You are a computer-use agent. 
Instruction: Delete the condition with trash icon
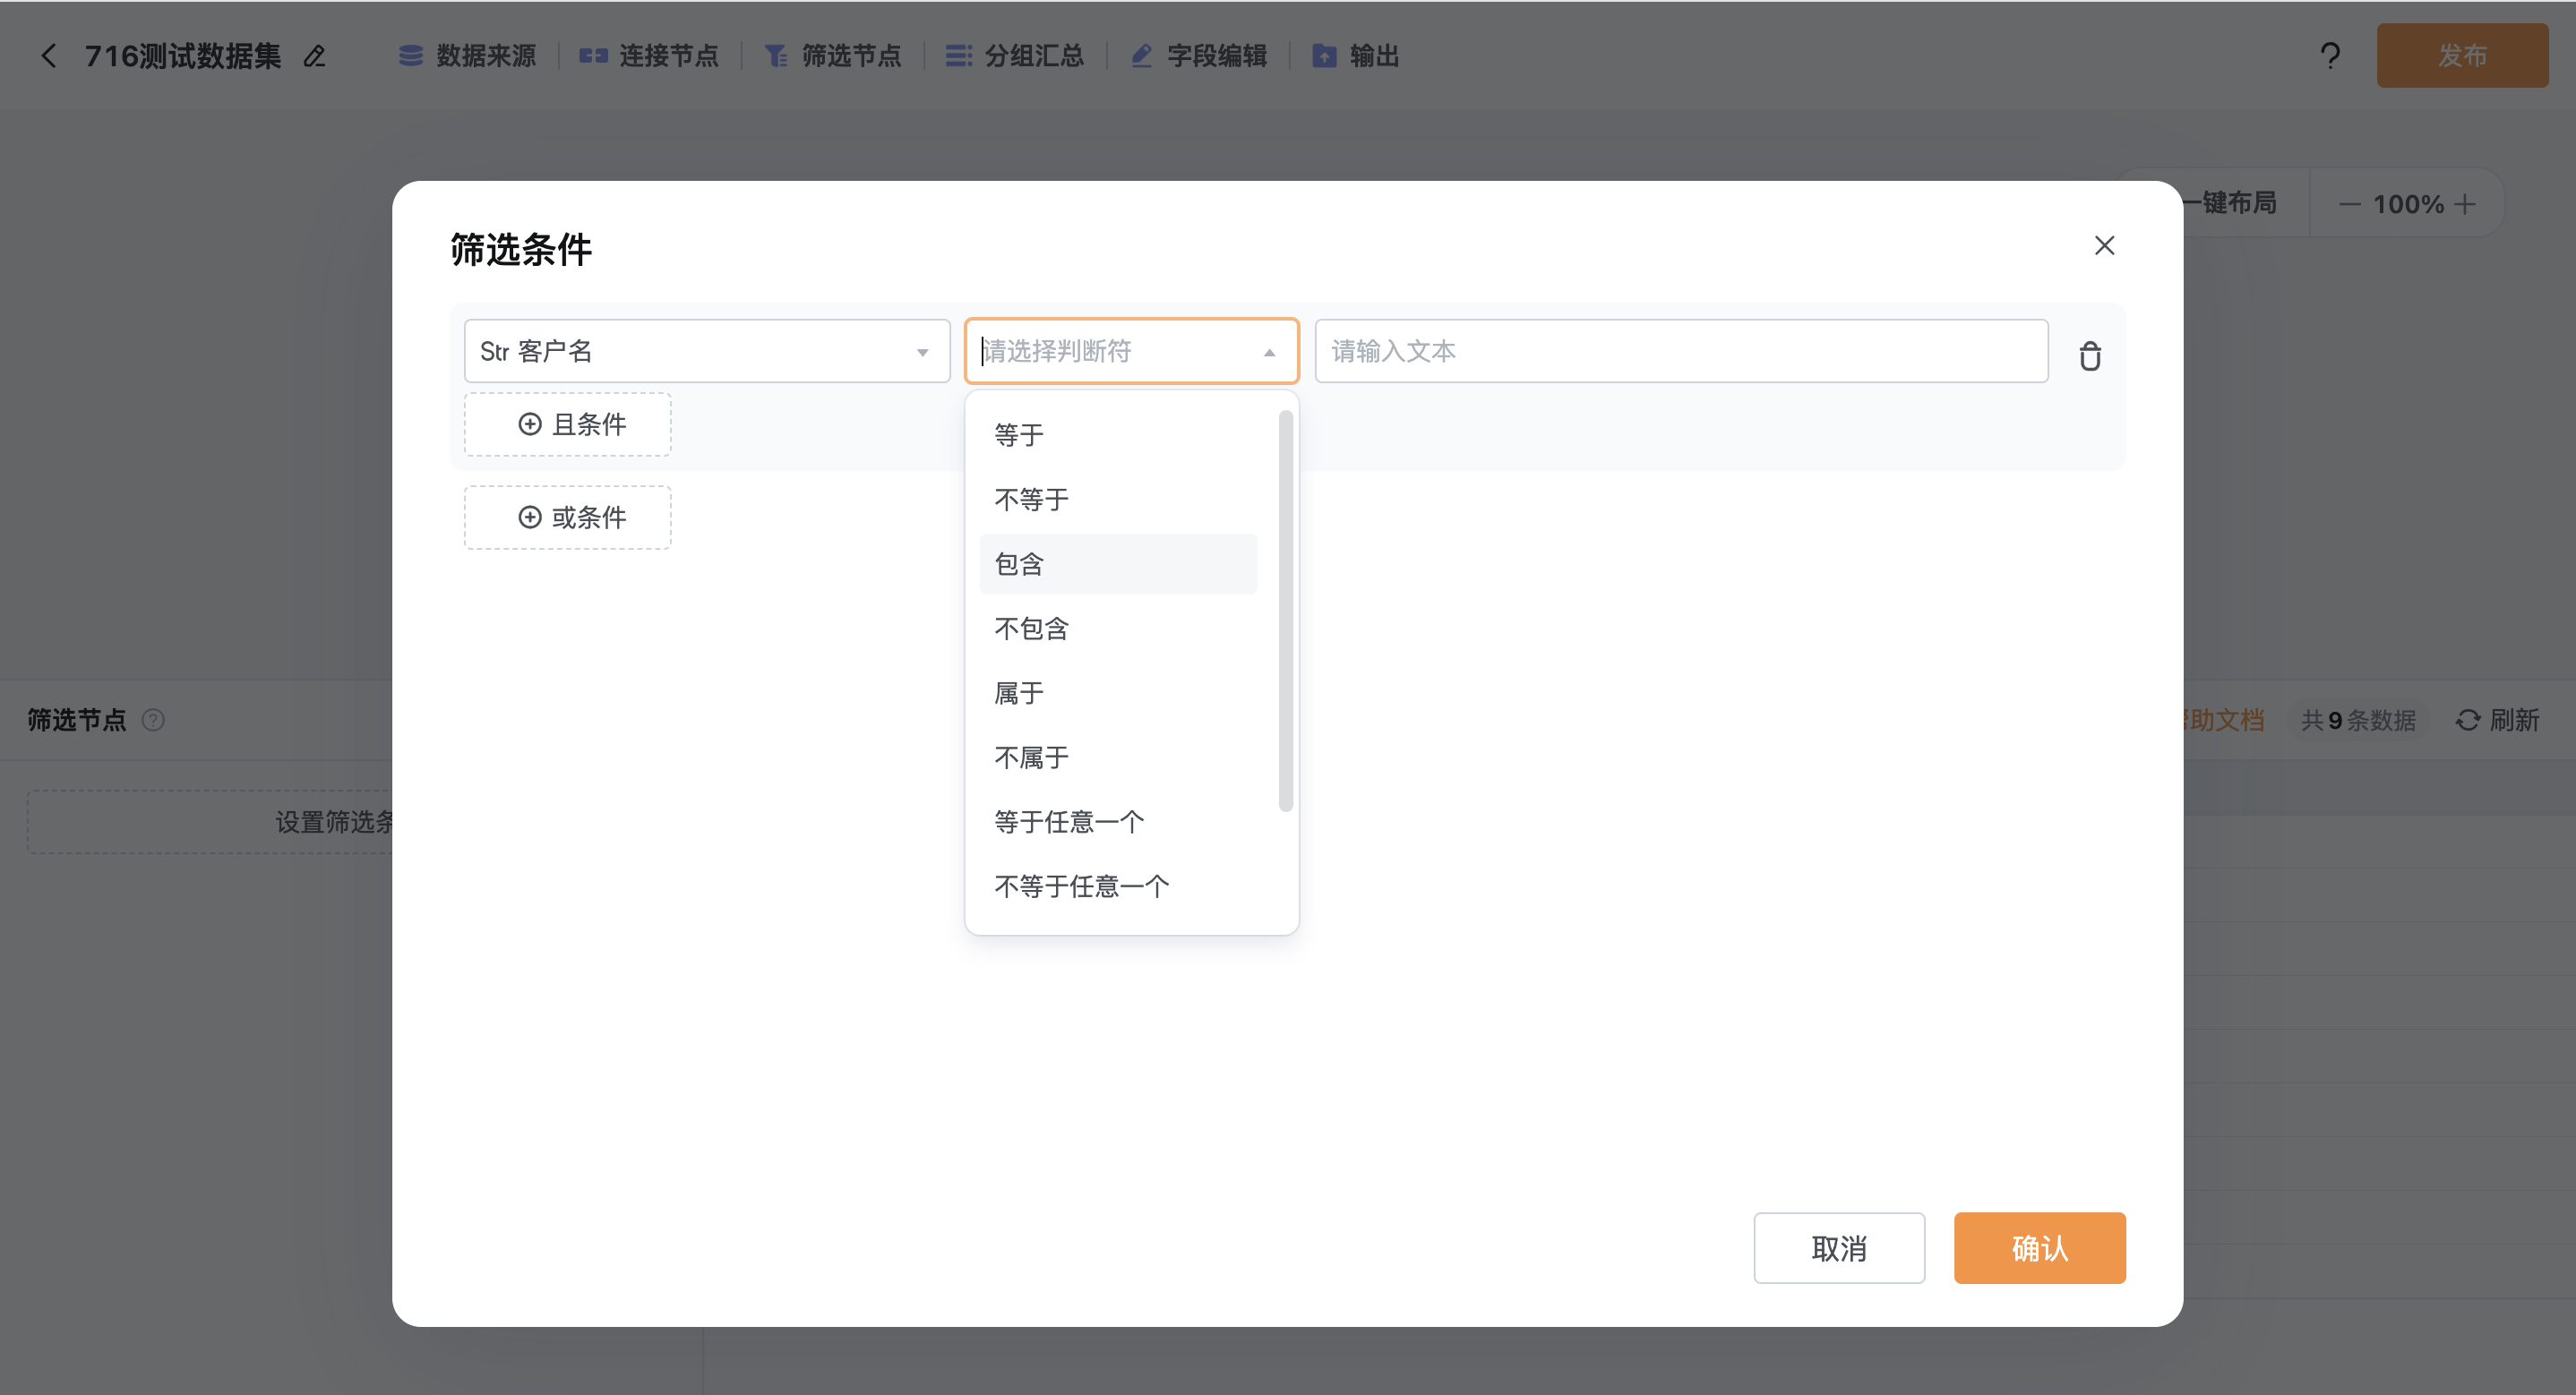tap(2090, 356)
